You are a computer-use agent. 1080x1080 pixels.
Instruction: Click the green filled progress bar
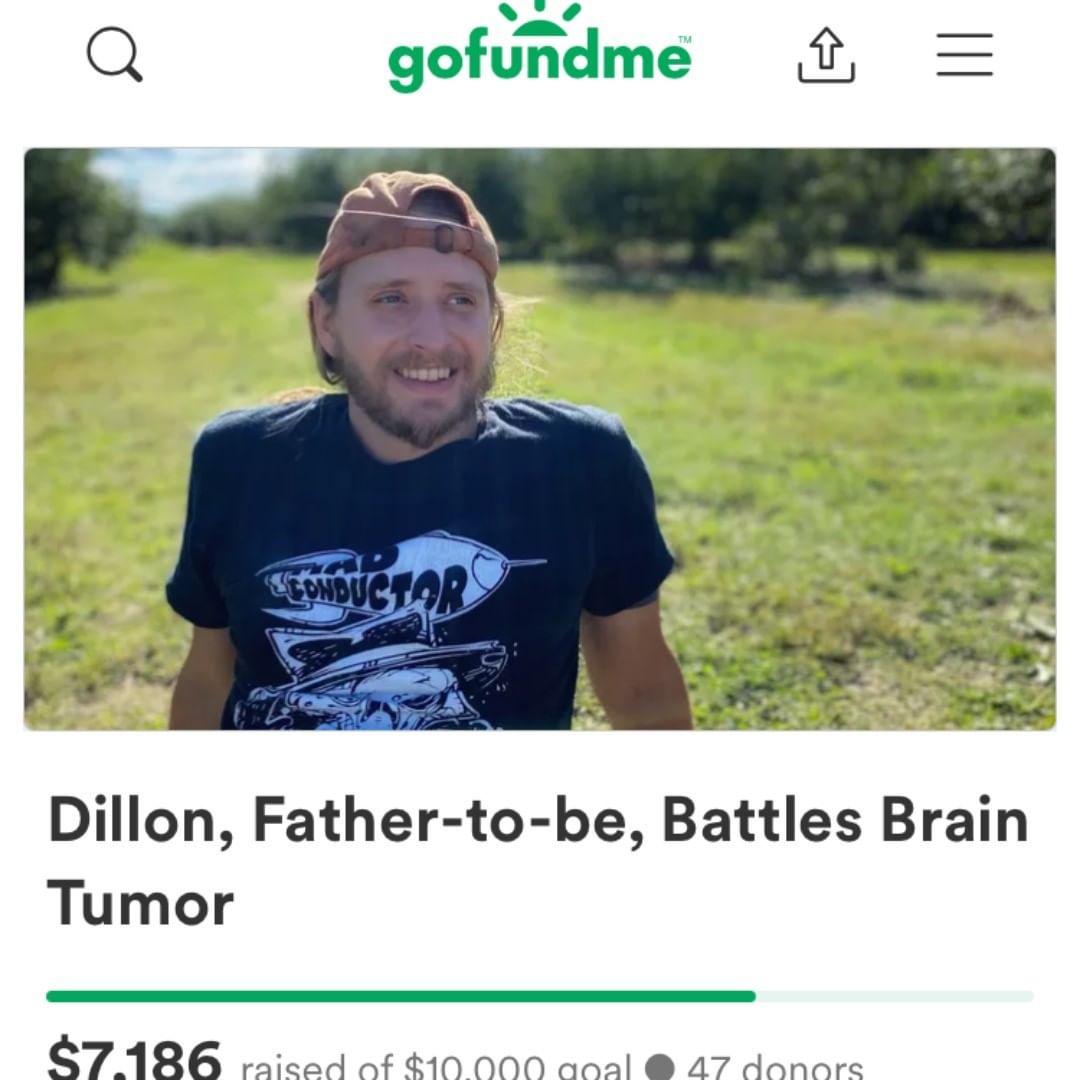click(x=401, y=996)
